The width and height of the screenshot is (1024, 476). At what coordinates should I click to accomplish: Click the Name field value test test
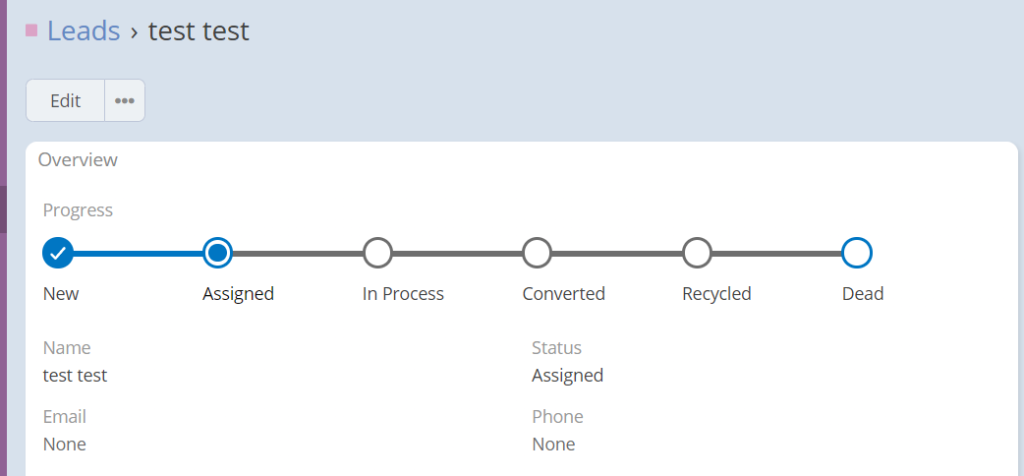point(75,376)
